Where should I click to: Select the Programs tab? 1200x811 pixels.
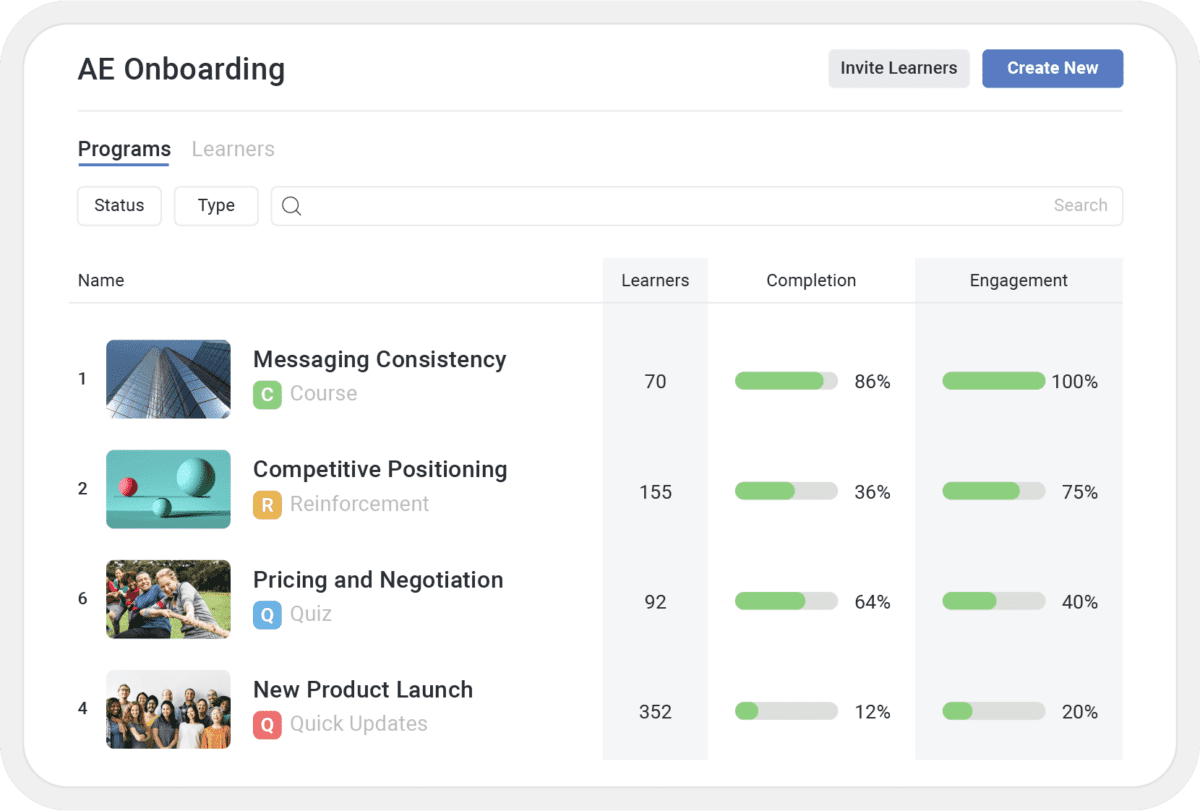click(x=124, y=150)
